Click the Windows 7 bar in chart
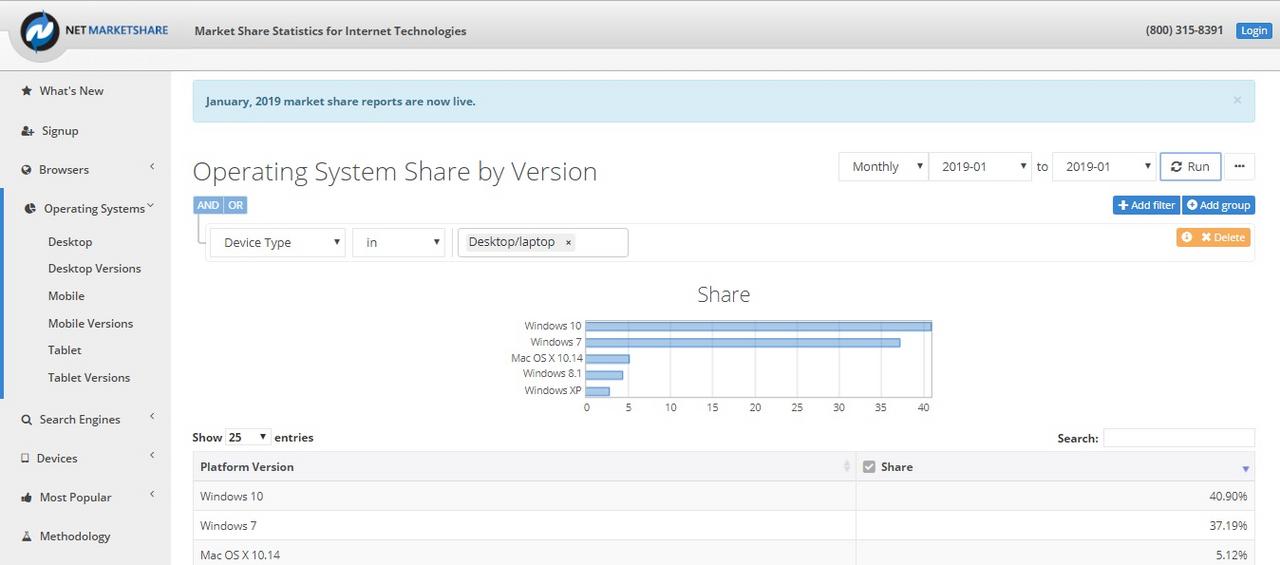This screenshot has width=1280, height=565. (743, 342)
